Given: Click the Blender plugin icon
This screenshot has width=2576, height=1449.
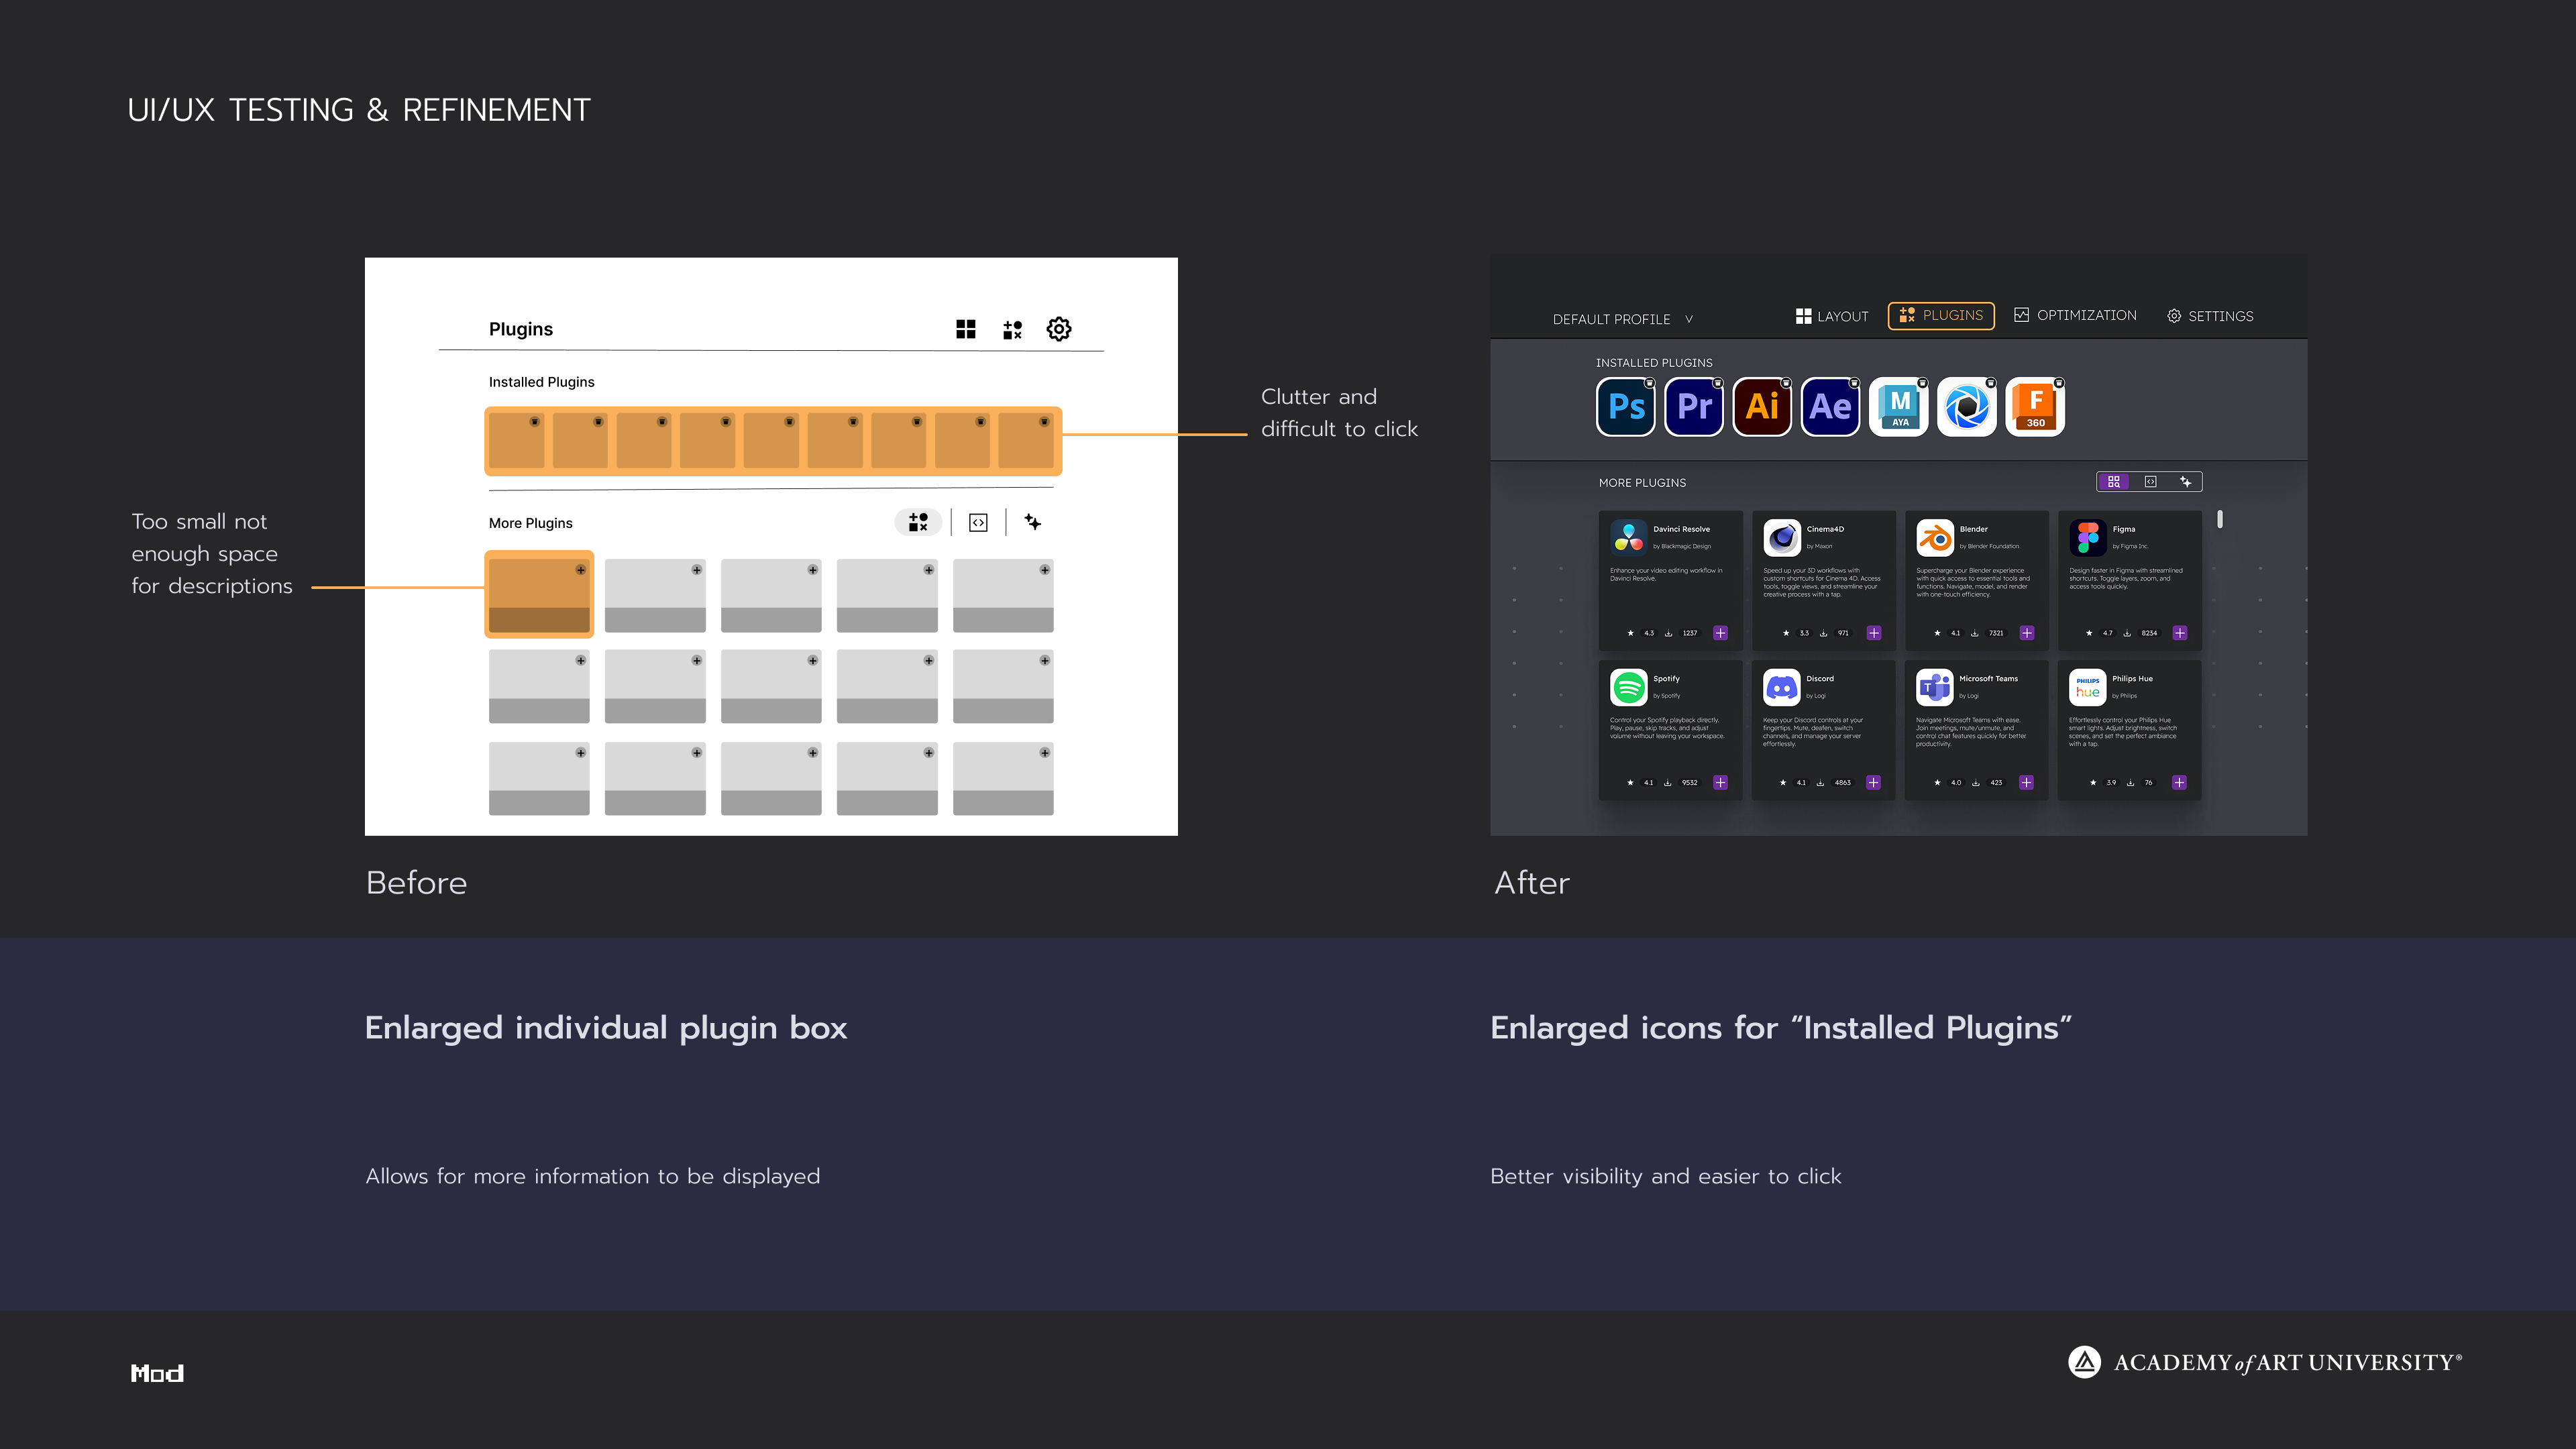Looking at the screenshot, I should [x=1935, y=538].
